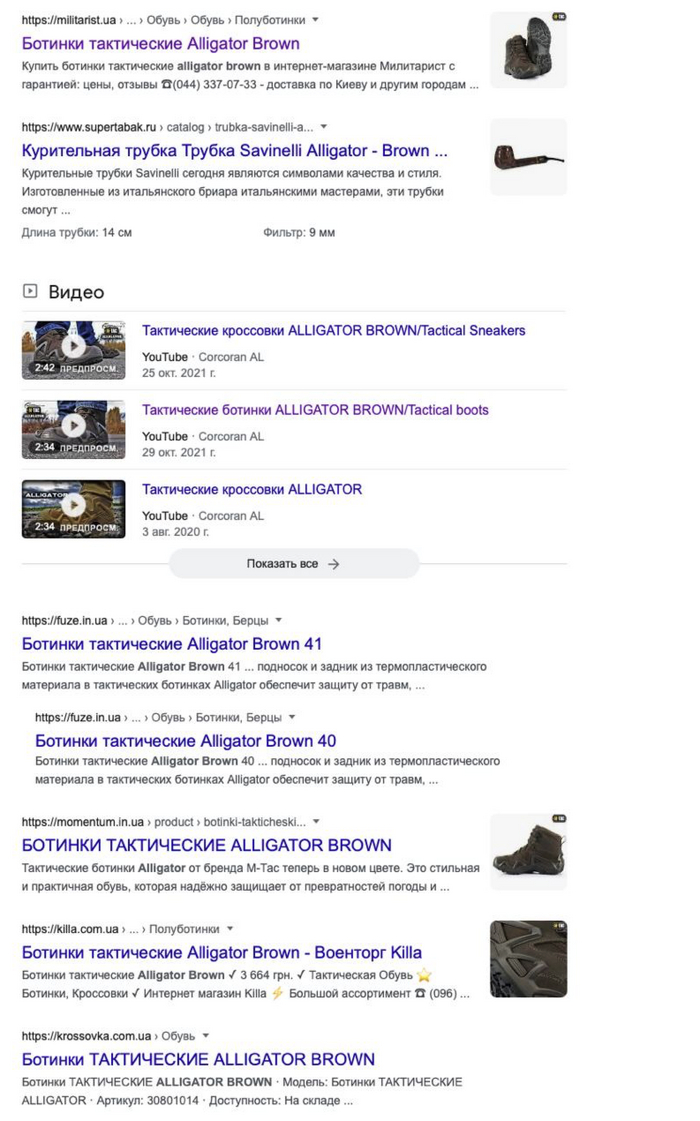
Task: Open 'Ботинки тактические Alligator Brown' militarist link
Action: [x=161, y=44]
